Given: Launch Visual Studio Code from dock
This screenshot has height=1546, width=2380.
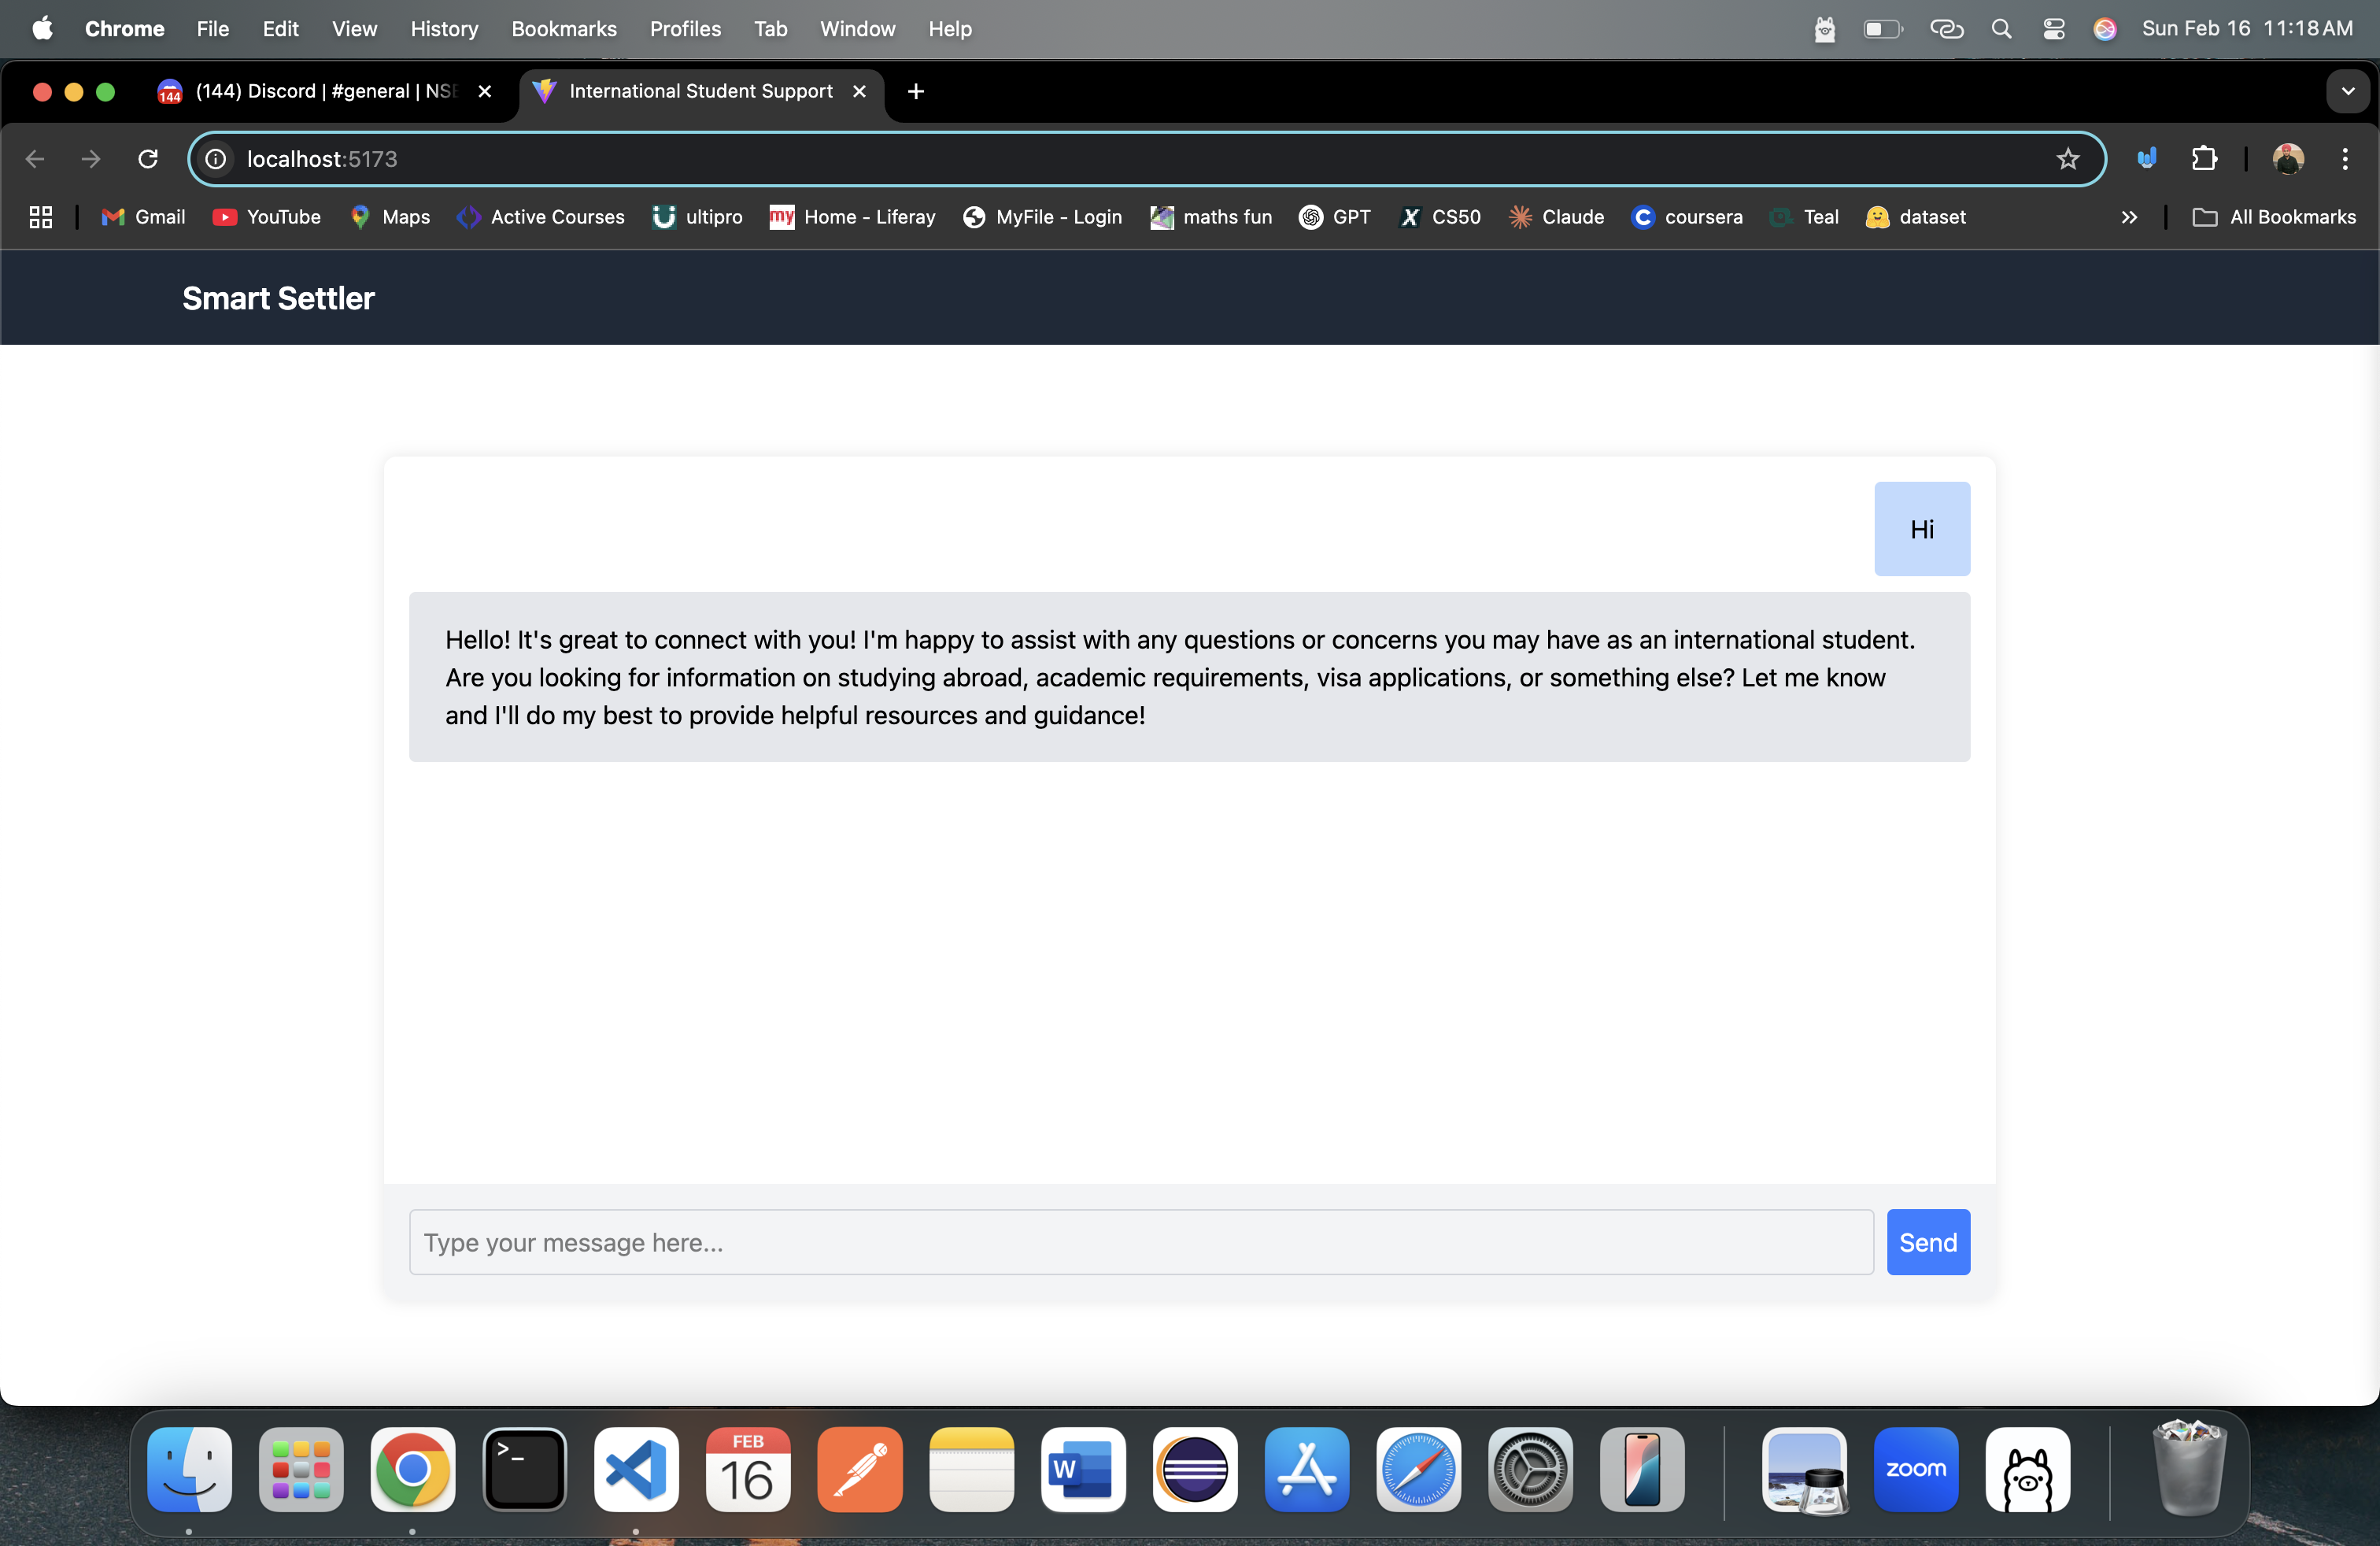Looking at the screenshot, I should pyautogui.click(x=636, y=1470).
